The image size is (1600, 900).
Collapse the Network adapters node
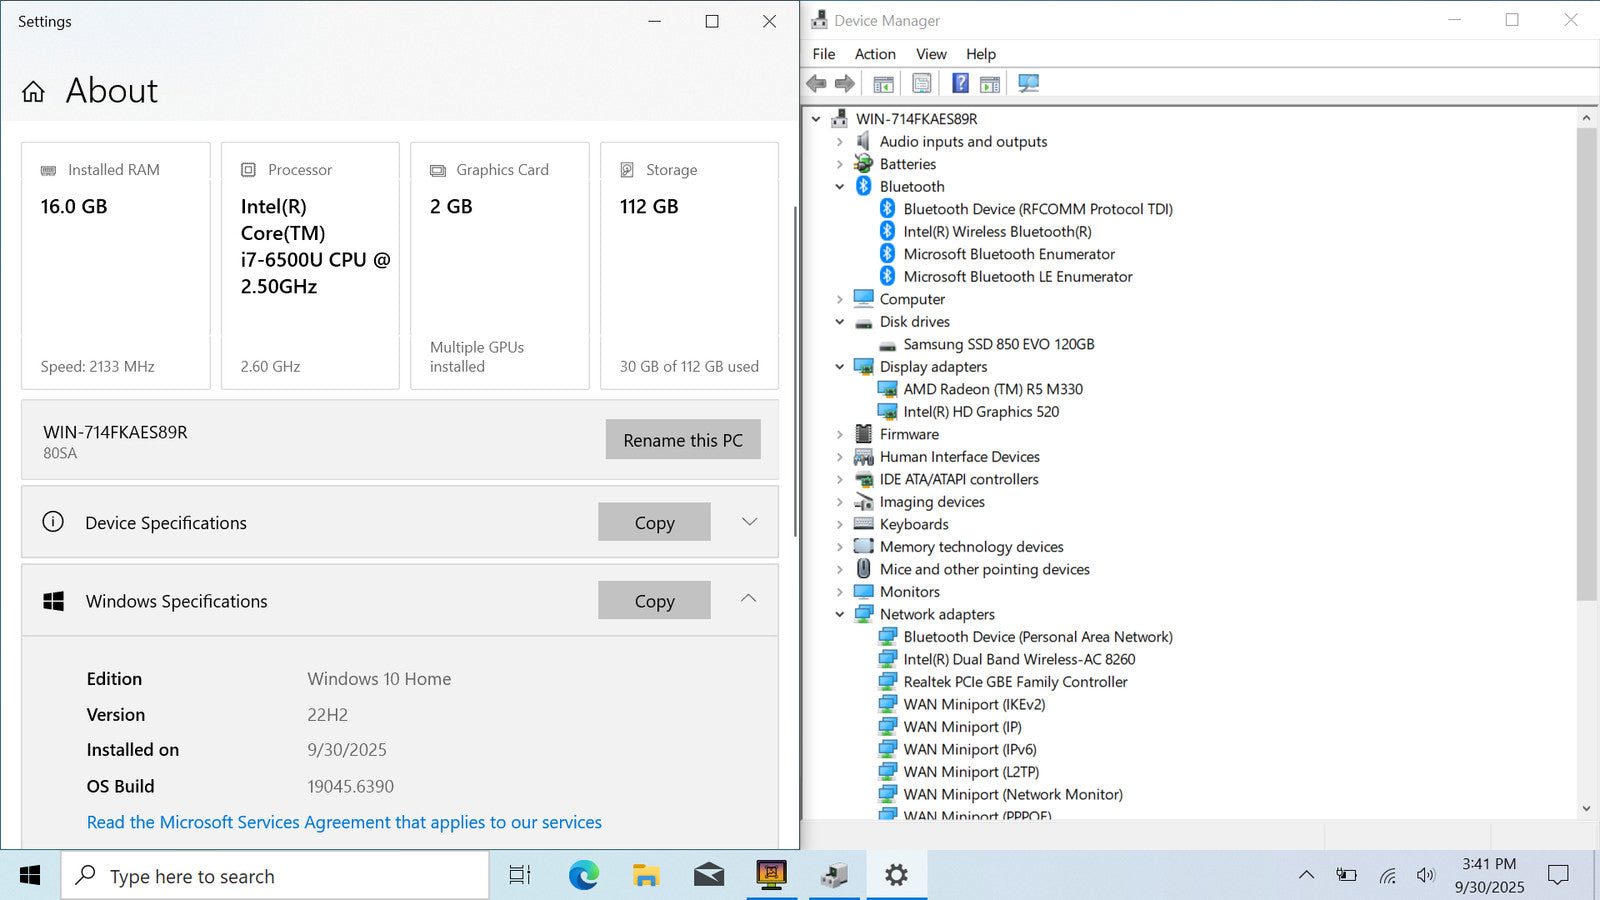pyautogui.click(x=840, y=614)
